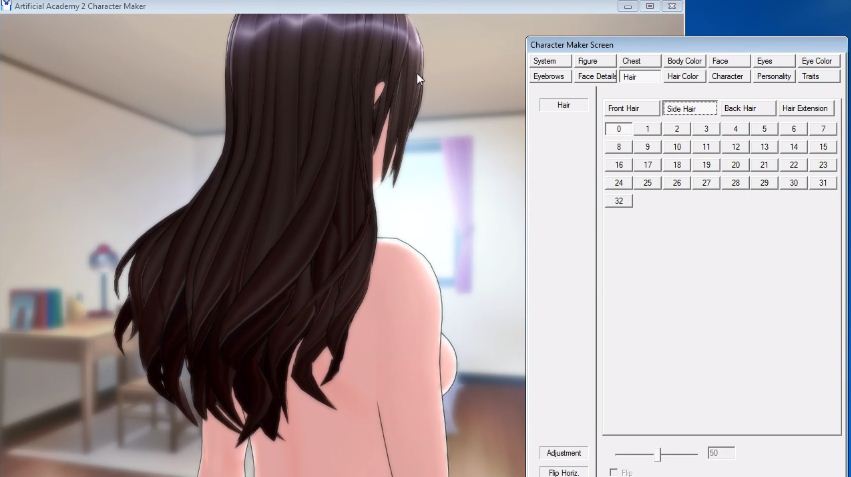This screenshot has height=477, width=851.
Task: Click the adjustment slider handle
Action: click(657, 454)
